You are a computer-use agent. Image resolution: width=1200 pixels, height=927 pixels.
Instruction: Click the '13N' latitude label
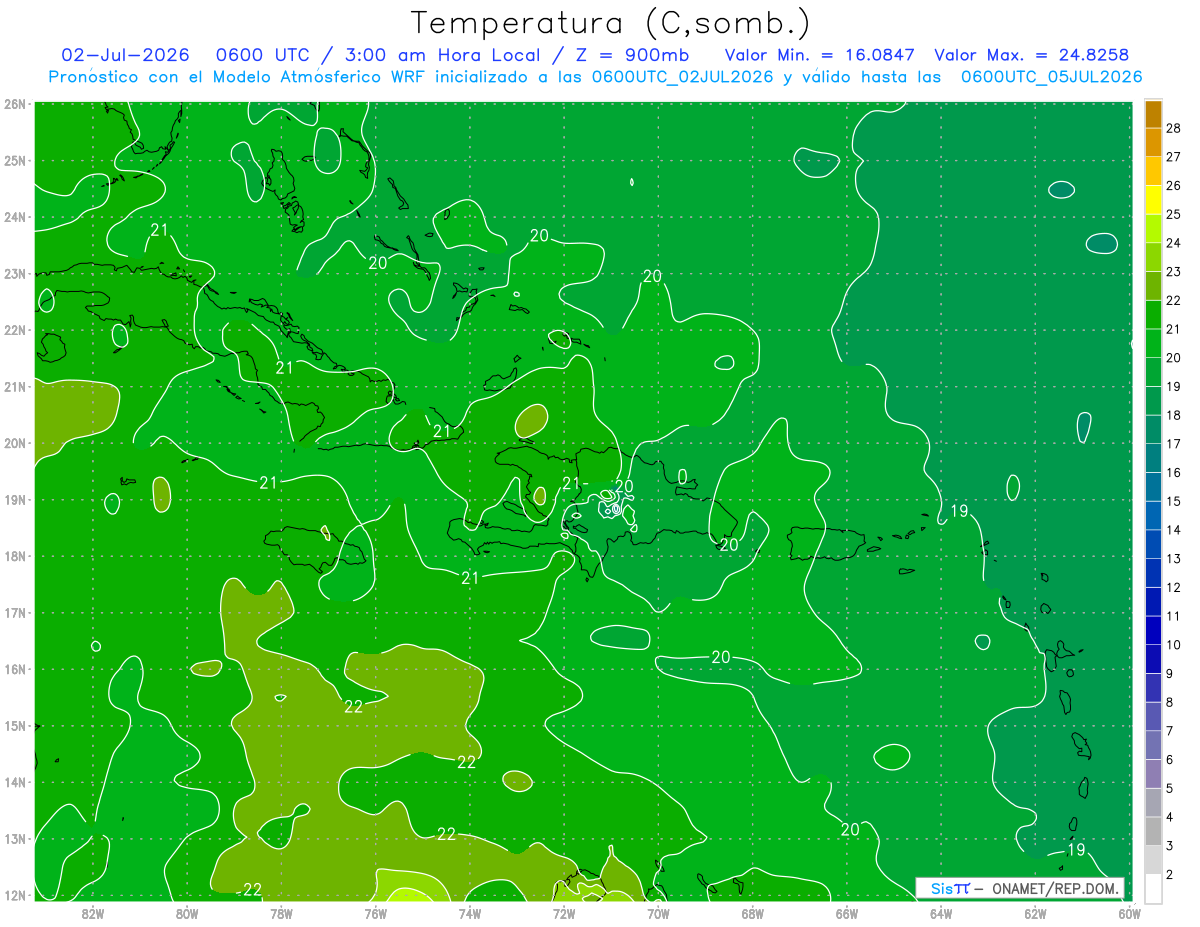tap(15, 838)
